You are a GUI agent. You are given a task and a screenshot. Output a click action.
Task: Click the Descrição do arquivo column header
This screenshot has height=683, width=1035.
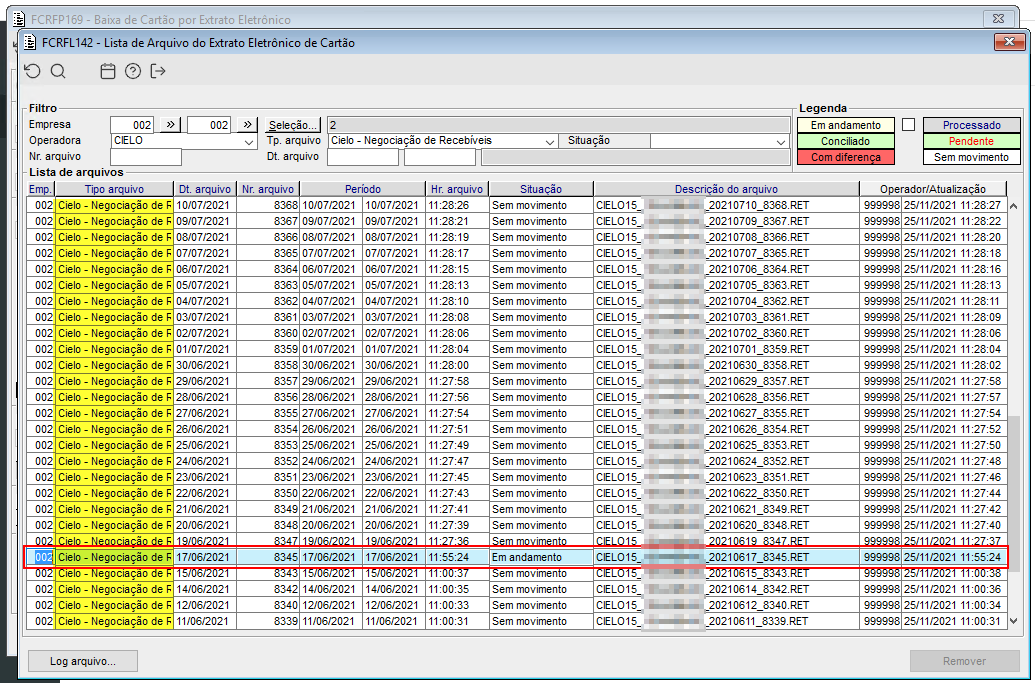pos(726,189)
